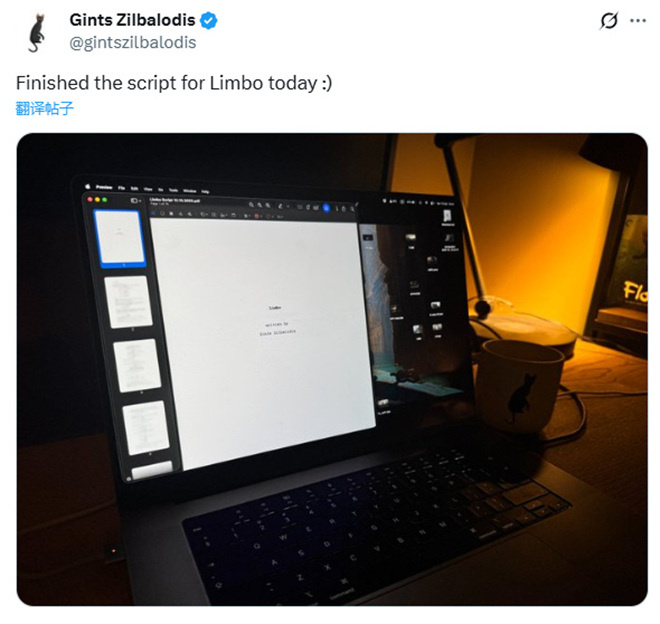Open the File menu in Preview
Screen dimensions: 660x624
[121, 188]
